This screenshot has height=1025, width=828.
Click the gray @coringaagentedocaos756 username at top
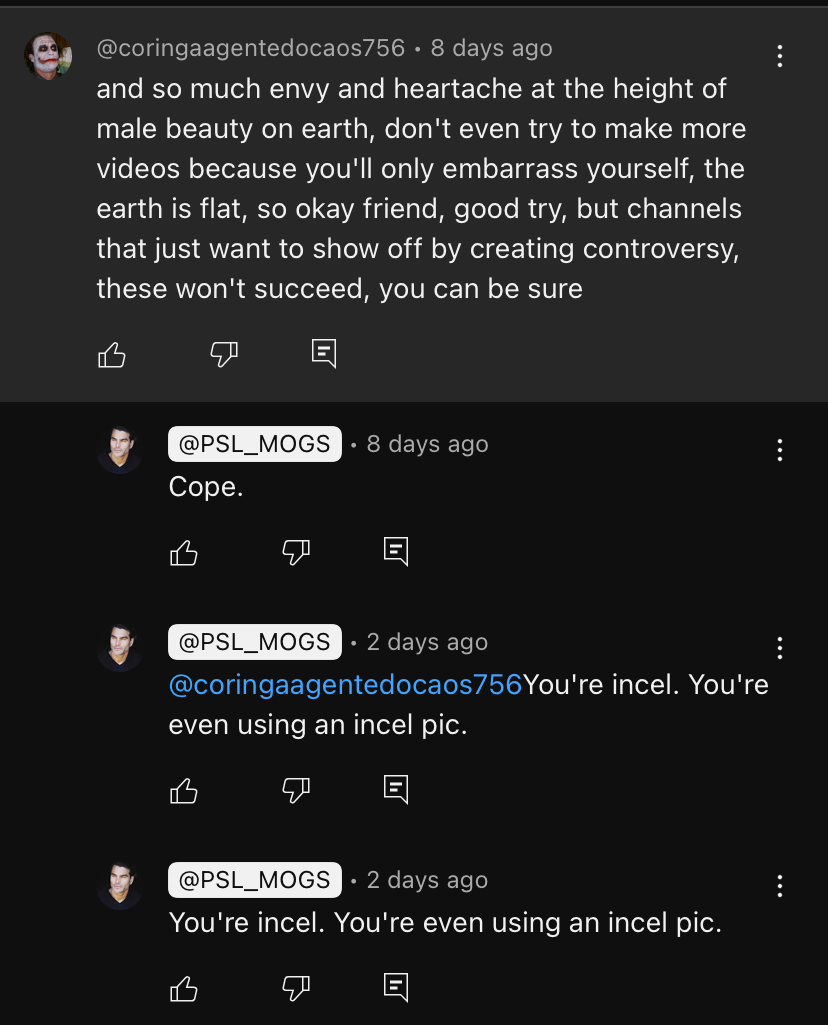pos(251,48)
